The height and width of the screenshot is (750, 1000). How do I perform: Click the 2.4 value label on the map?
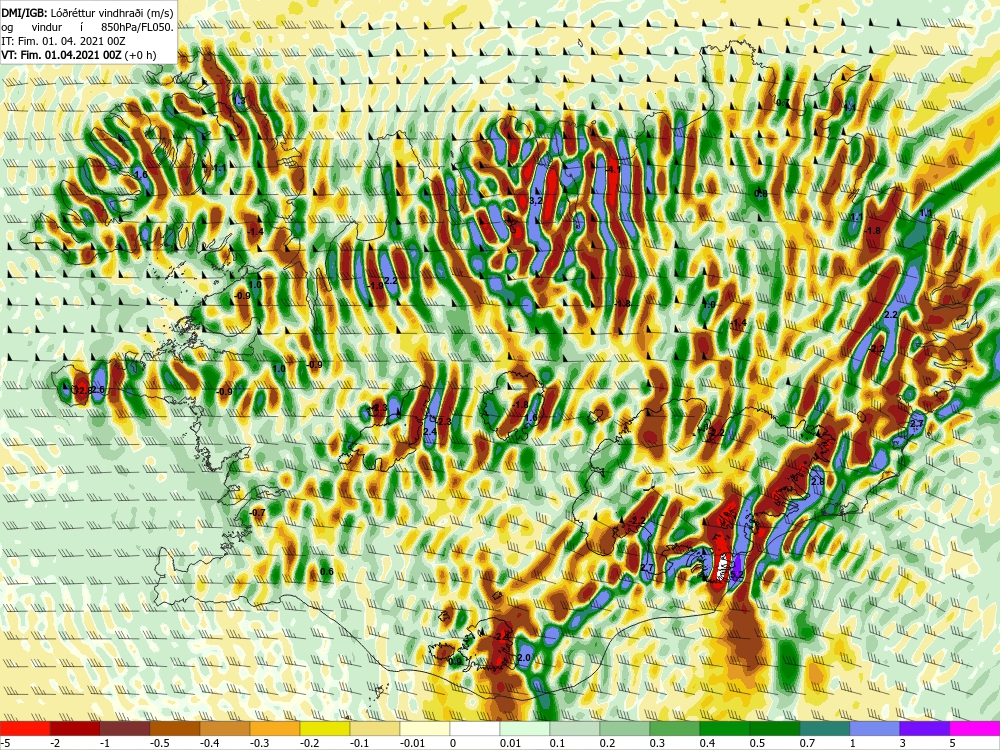point(430,432)
